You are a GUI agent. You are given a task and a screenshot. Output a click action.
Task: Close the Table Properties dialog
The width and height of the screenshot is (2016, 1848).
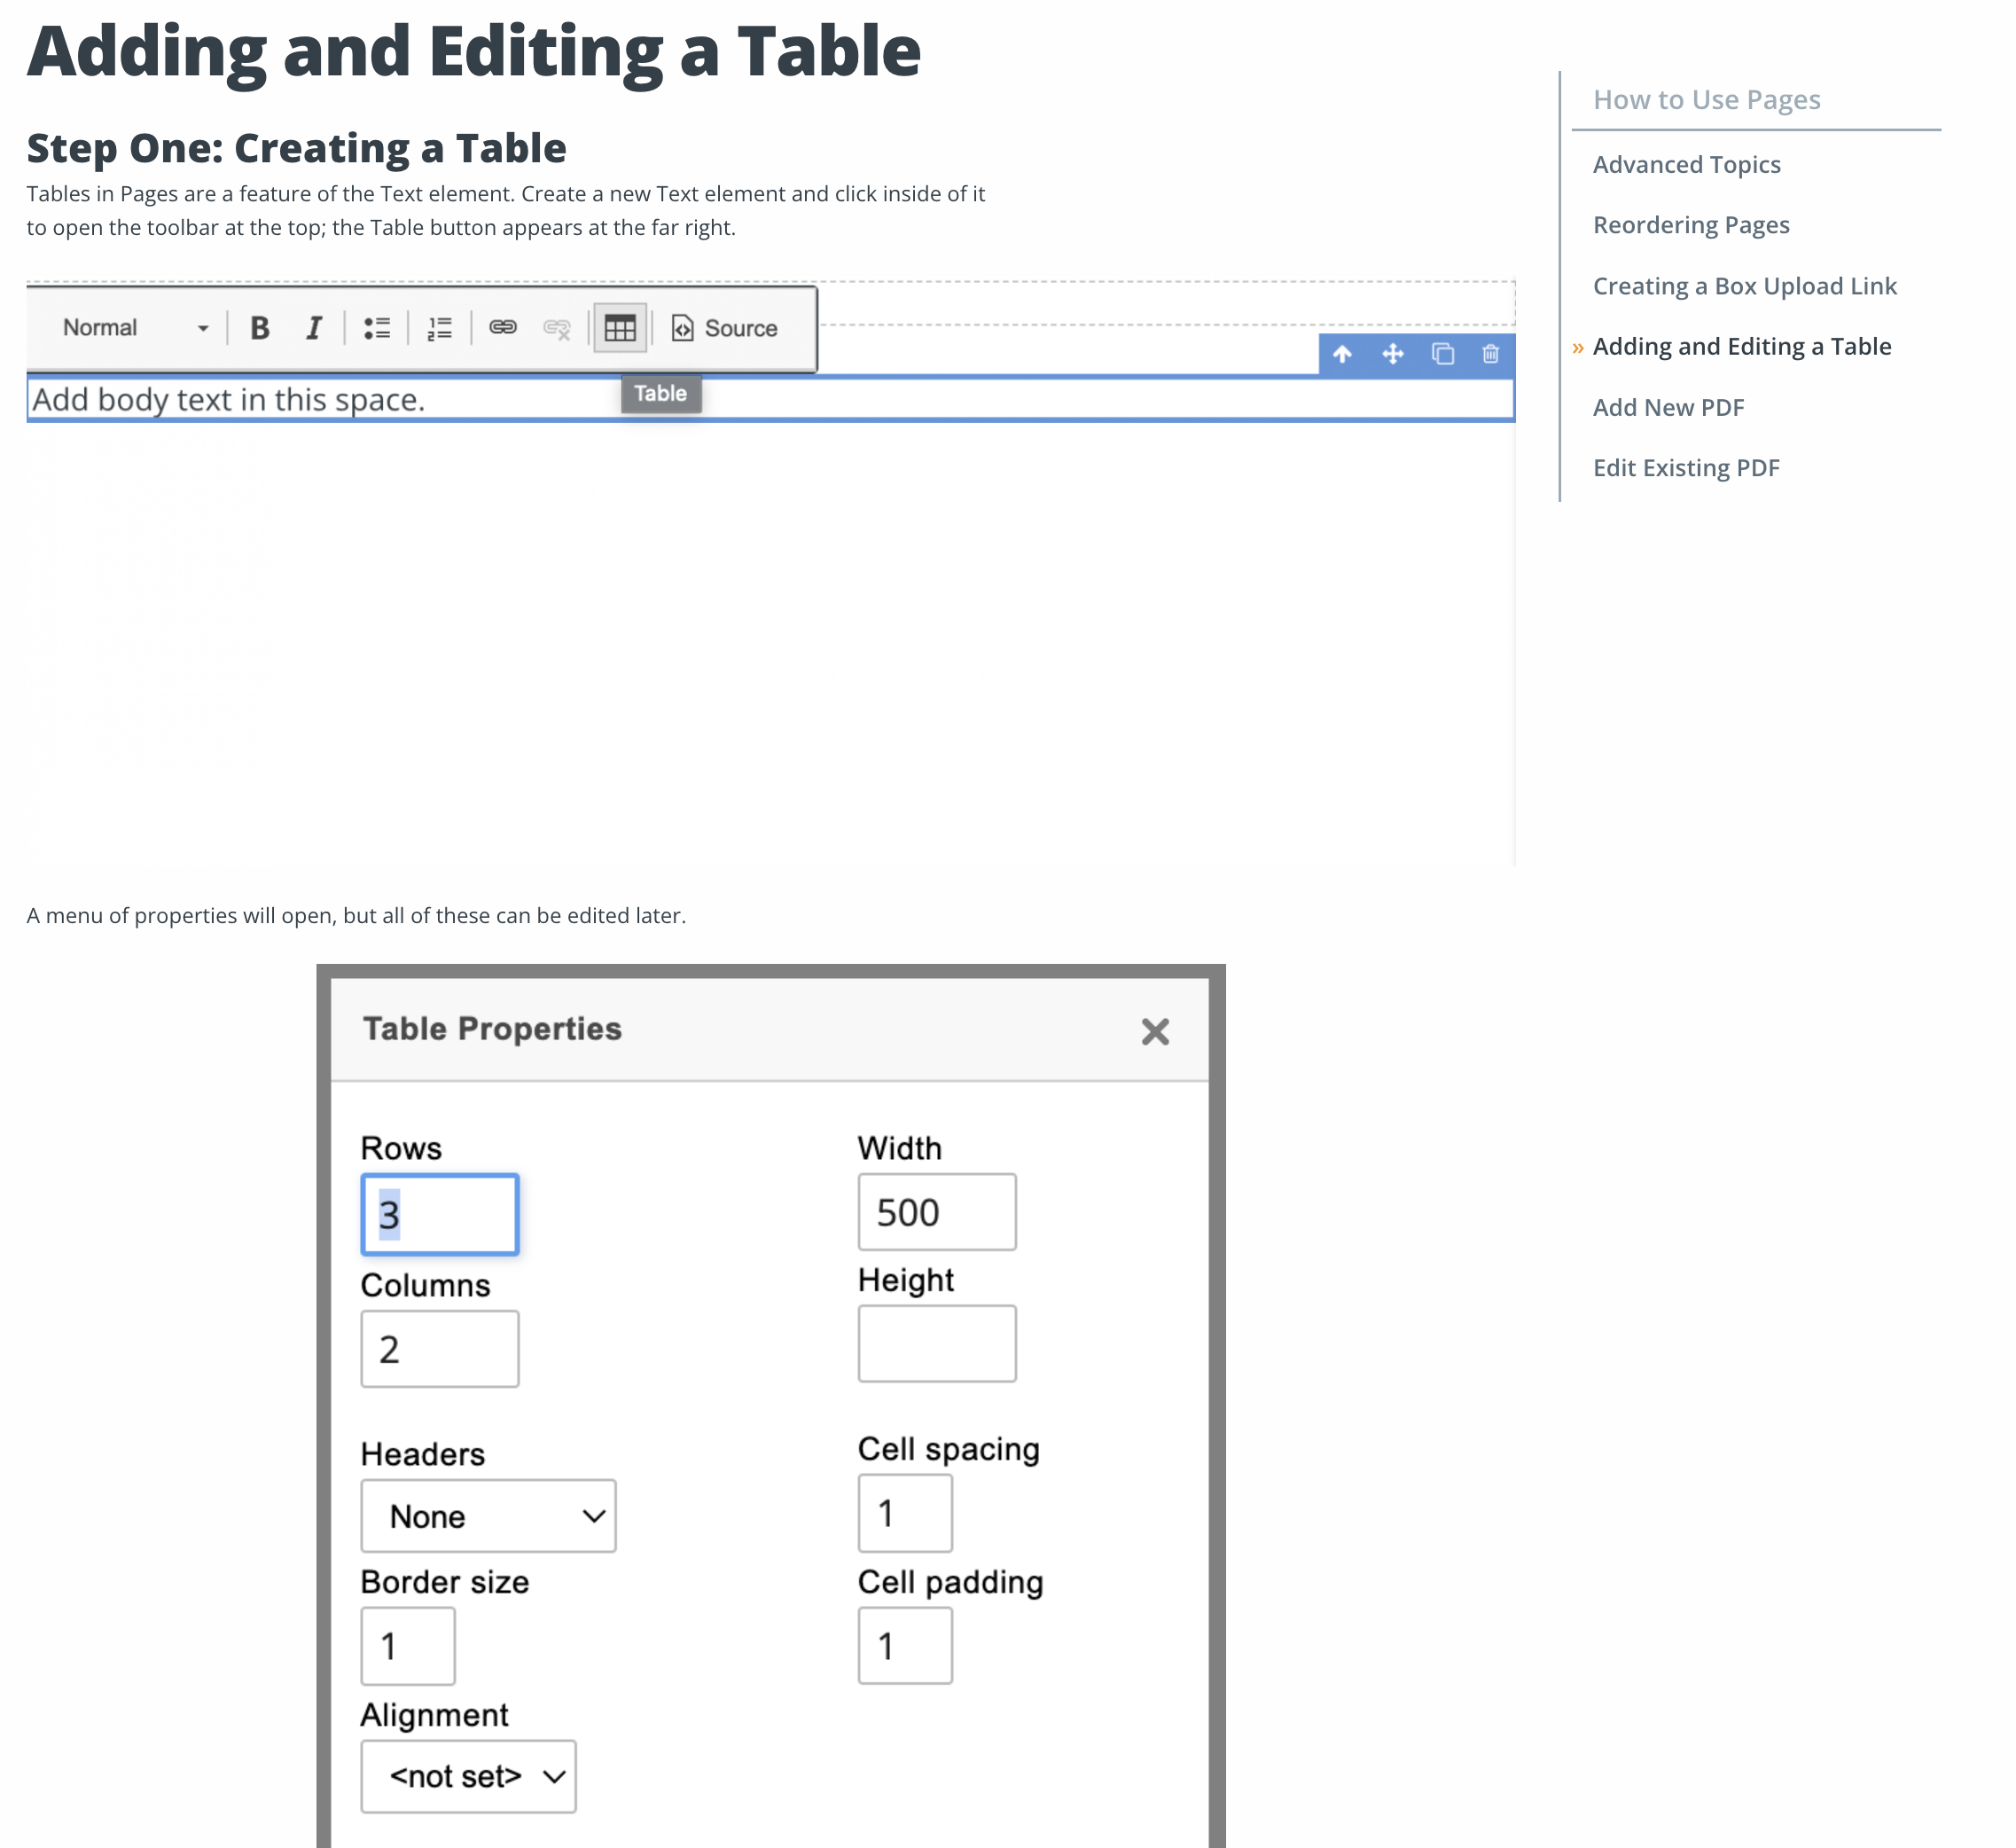click(1155, 1031)
